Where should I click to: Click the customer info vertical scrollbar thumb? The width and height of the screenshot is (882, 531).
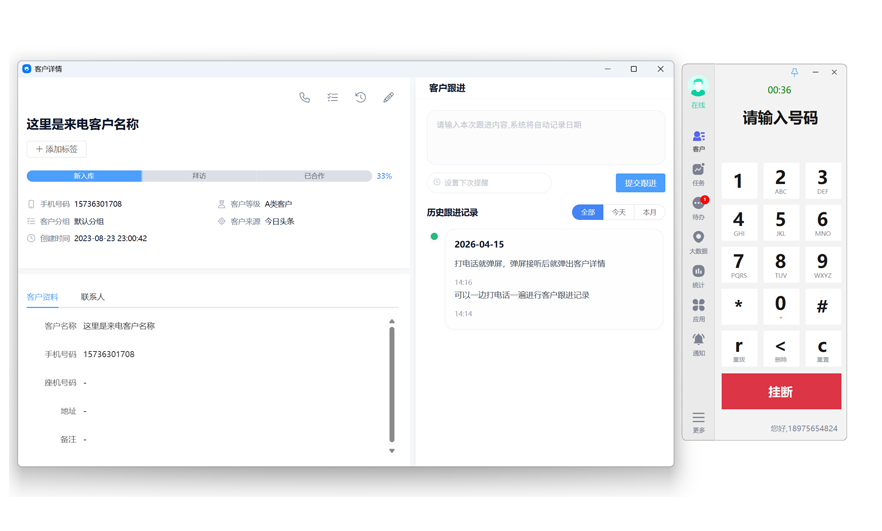[x=392, y=385]
